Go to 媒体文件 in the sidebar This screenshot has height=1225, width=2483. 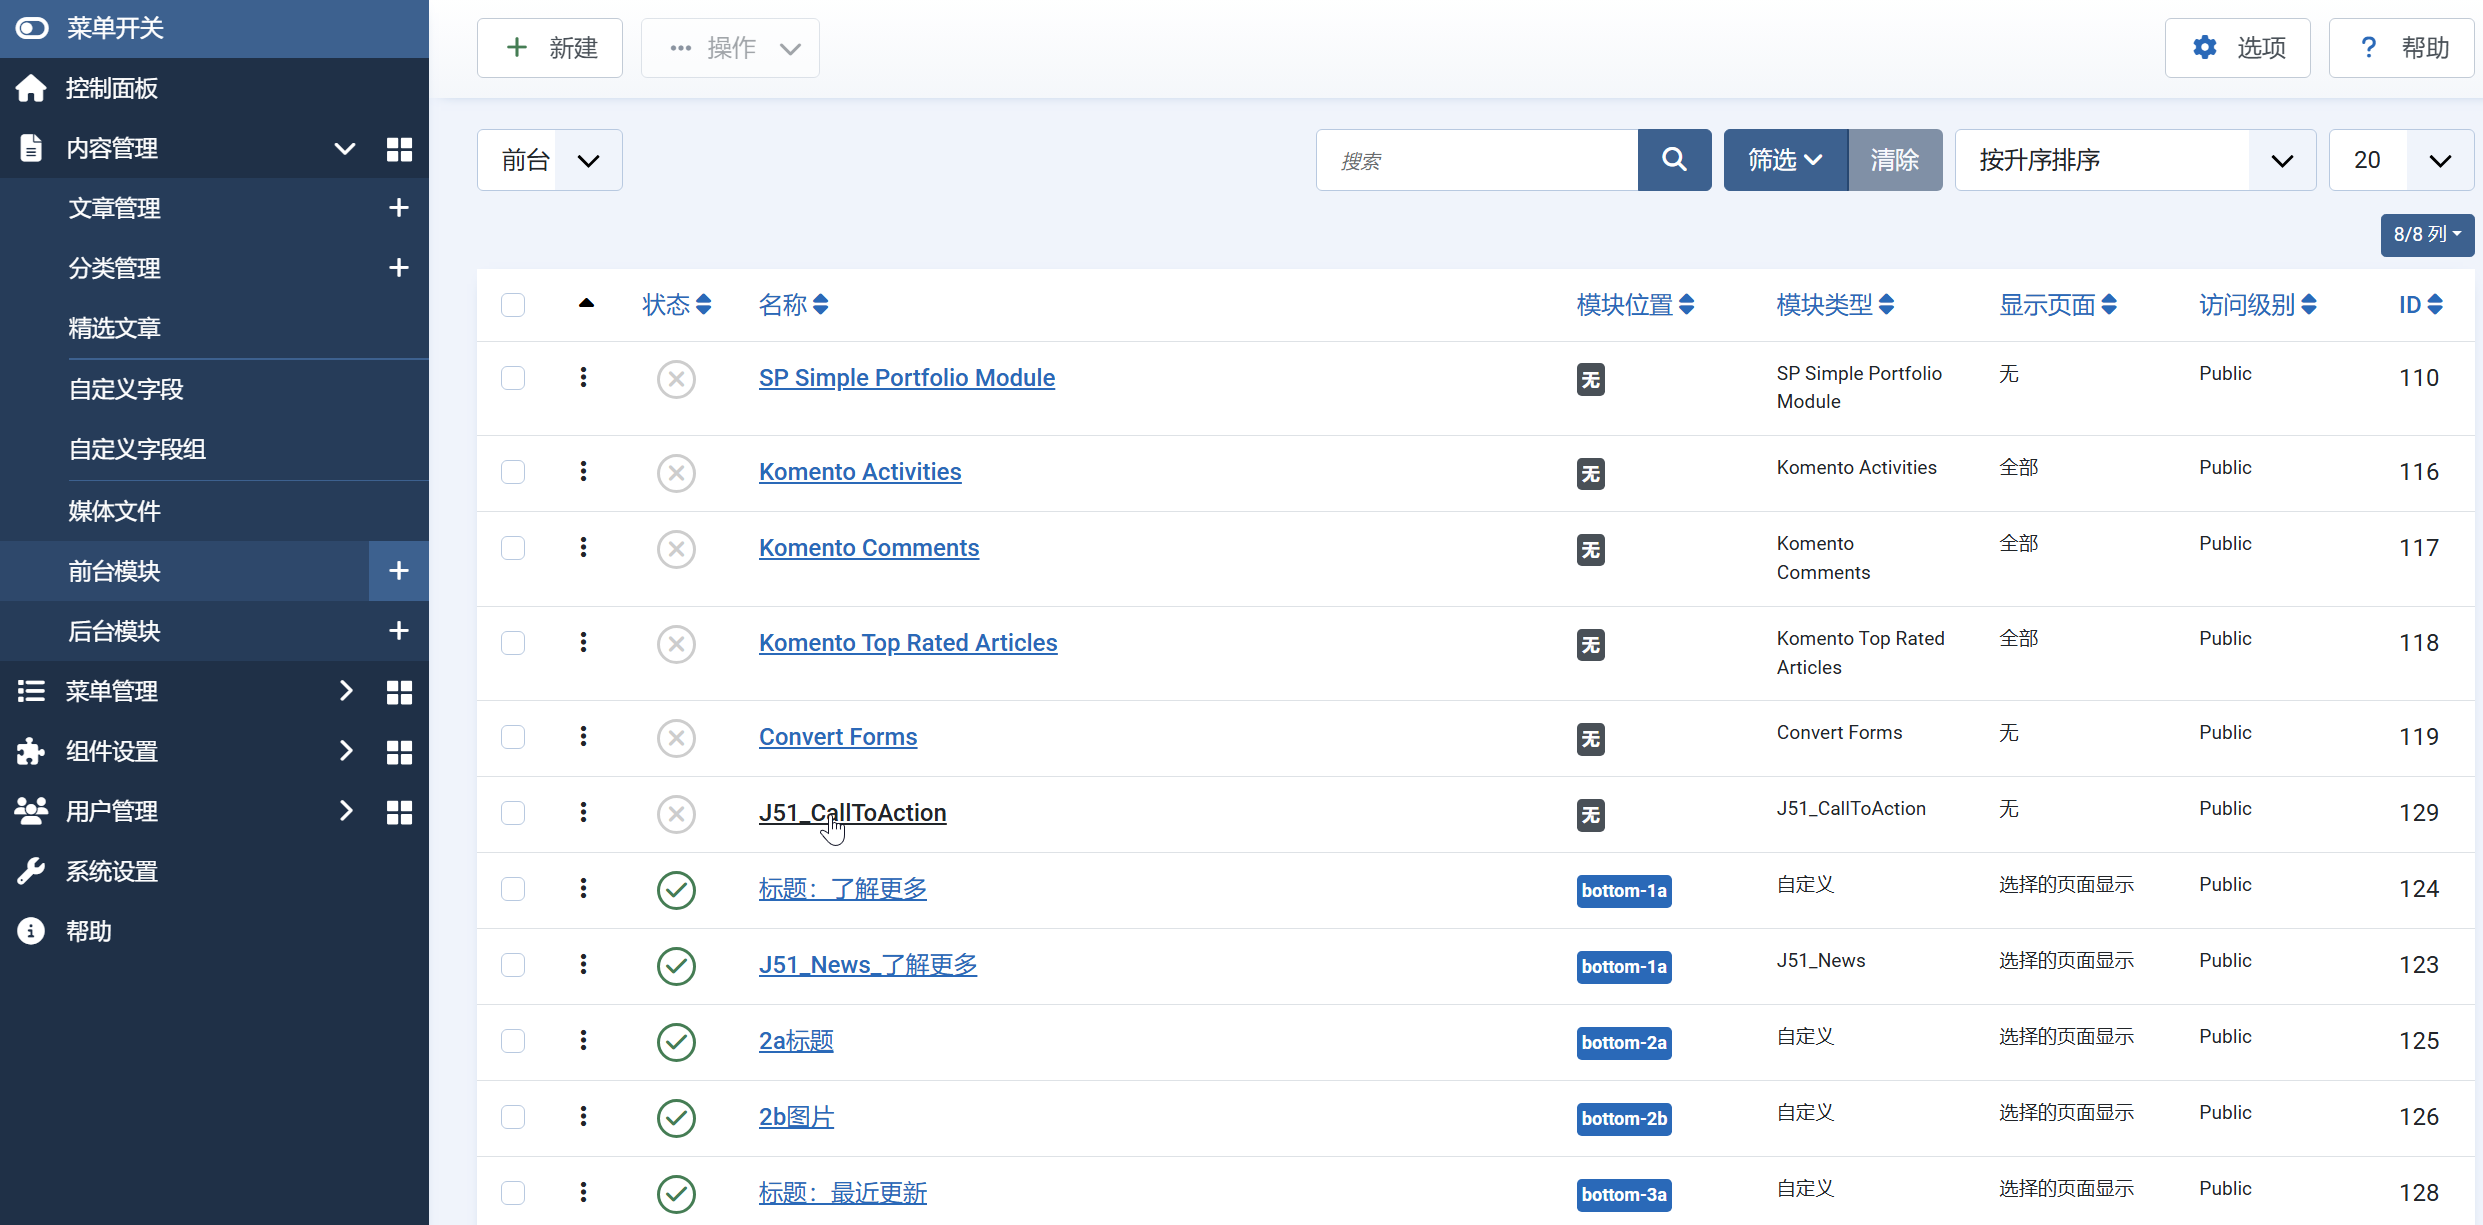tap(114, 511)
